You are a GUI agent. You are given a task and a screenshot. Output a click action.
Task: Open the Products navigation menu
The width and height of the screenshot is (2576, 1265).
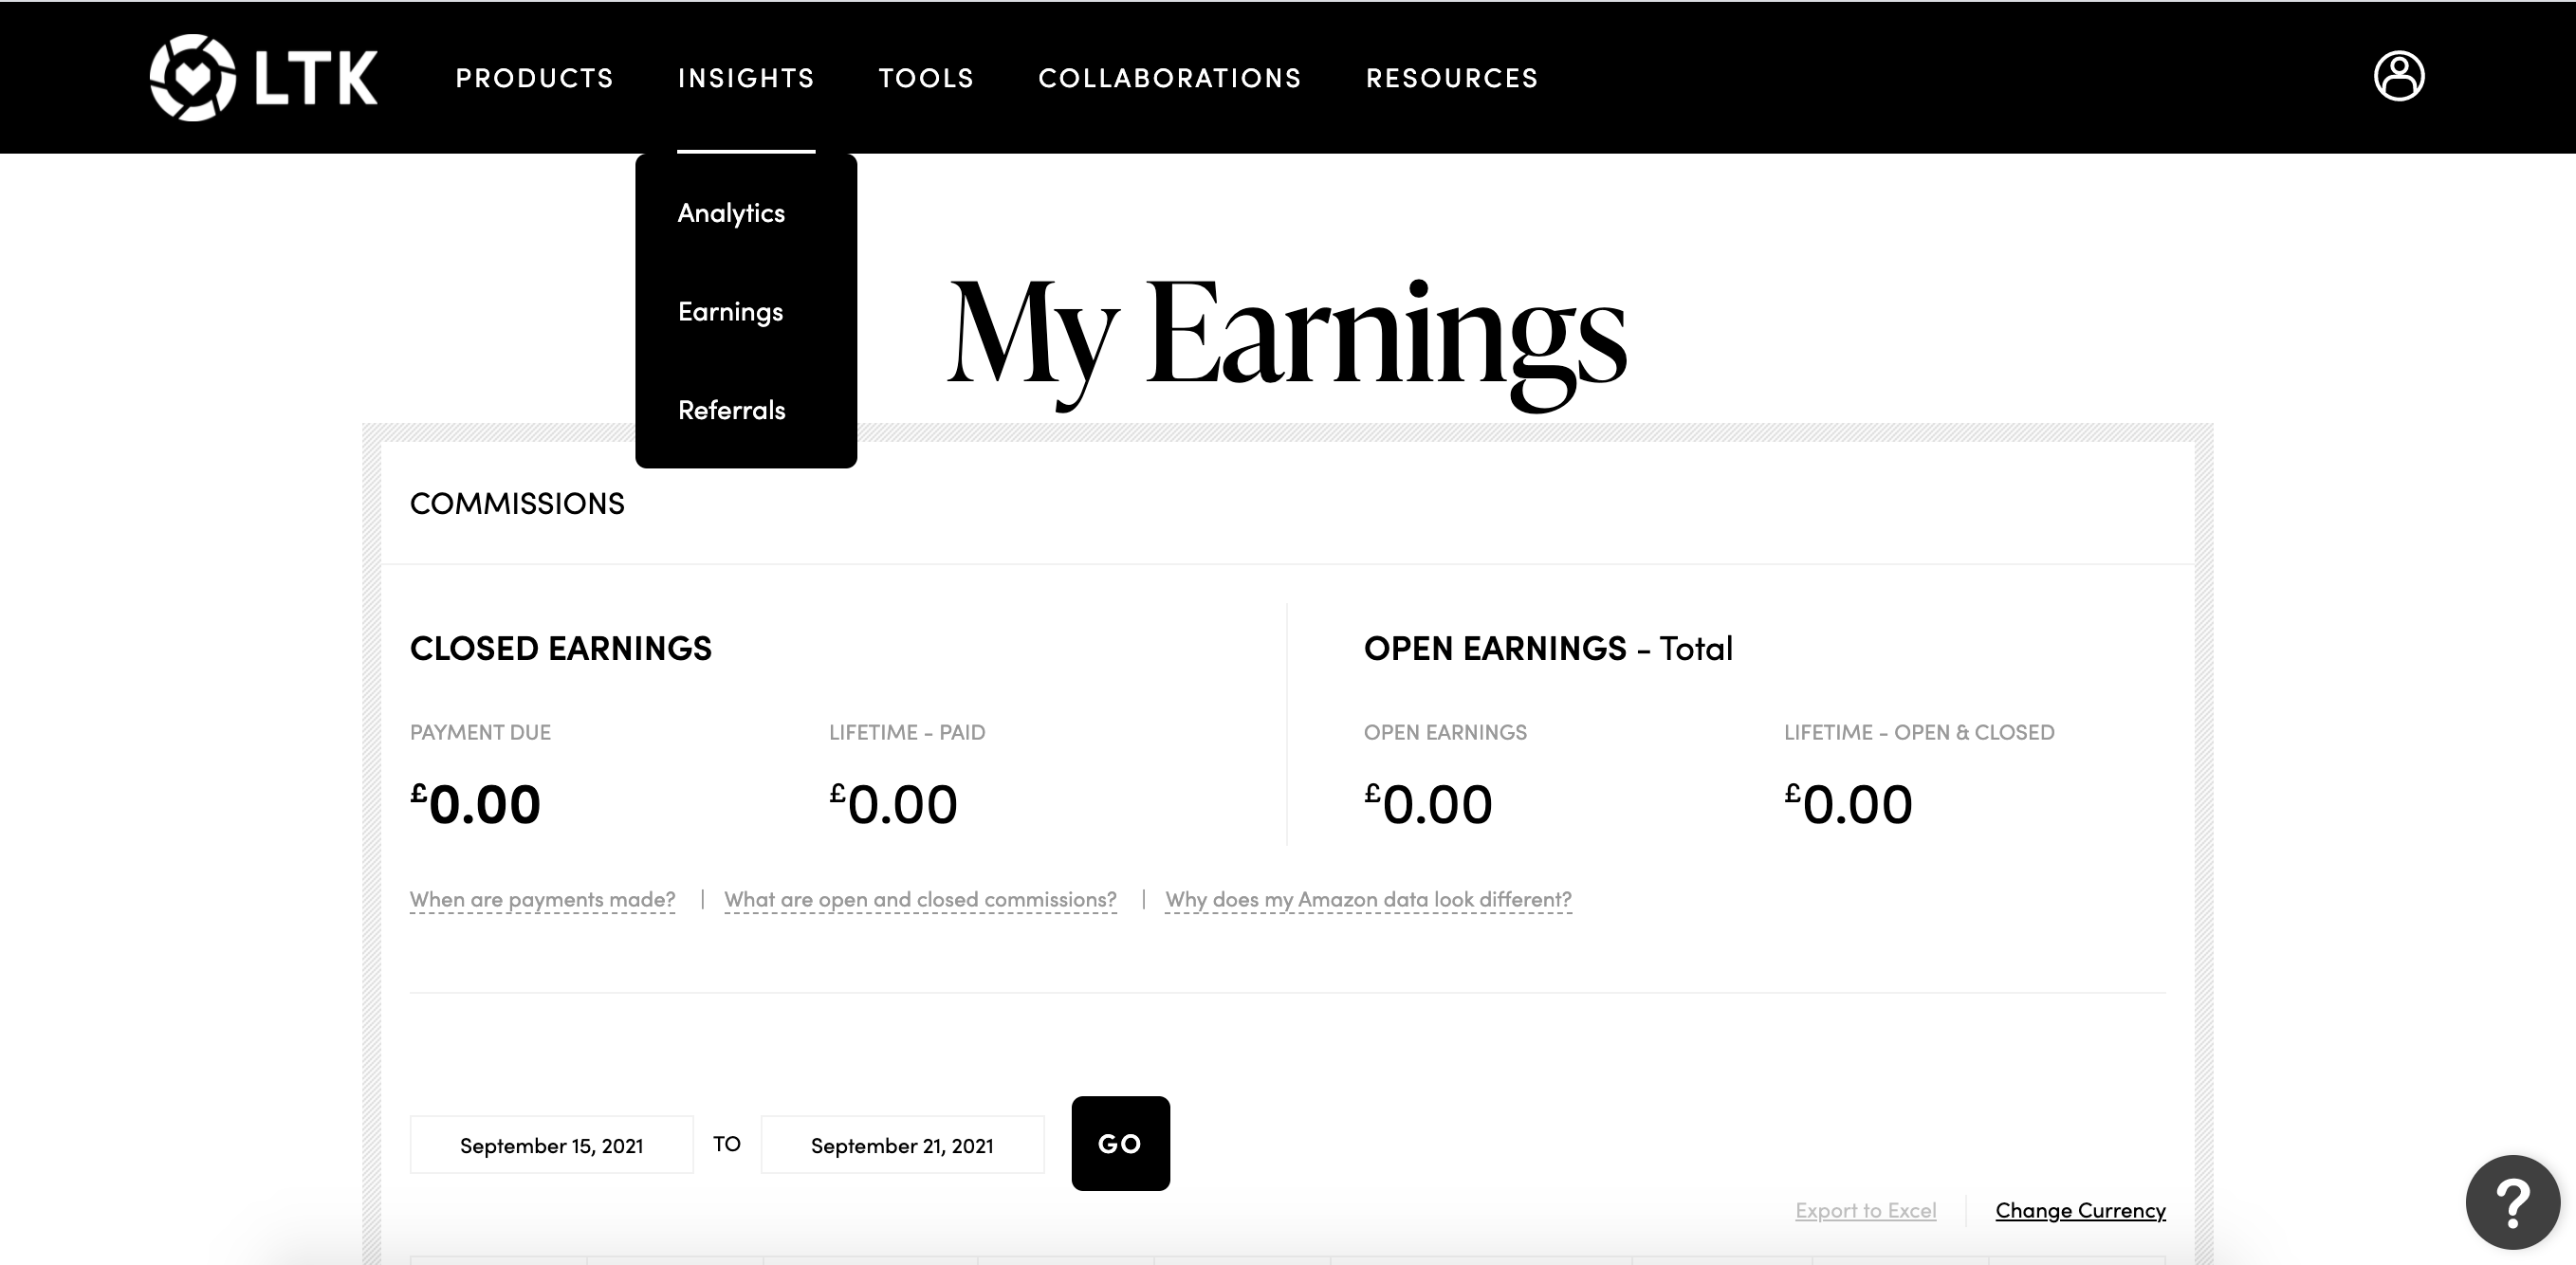(534, 78)
